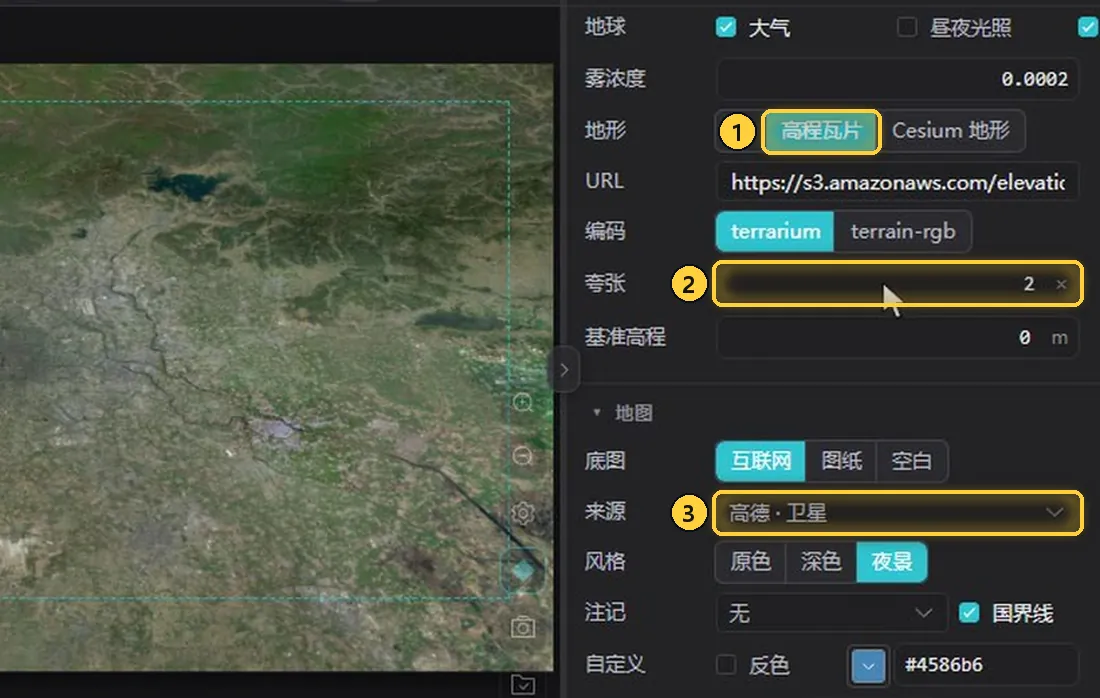Toggle the 国界线 checkbox
Image resolution: width=1100 pixels, height=698 pixels.
[969, 612]
